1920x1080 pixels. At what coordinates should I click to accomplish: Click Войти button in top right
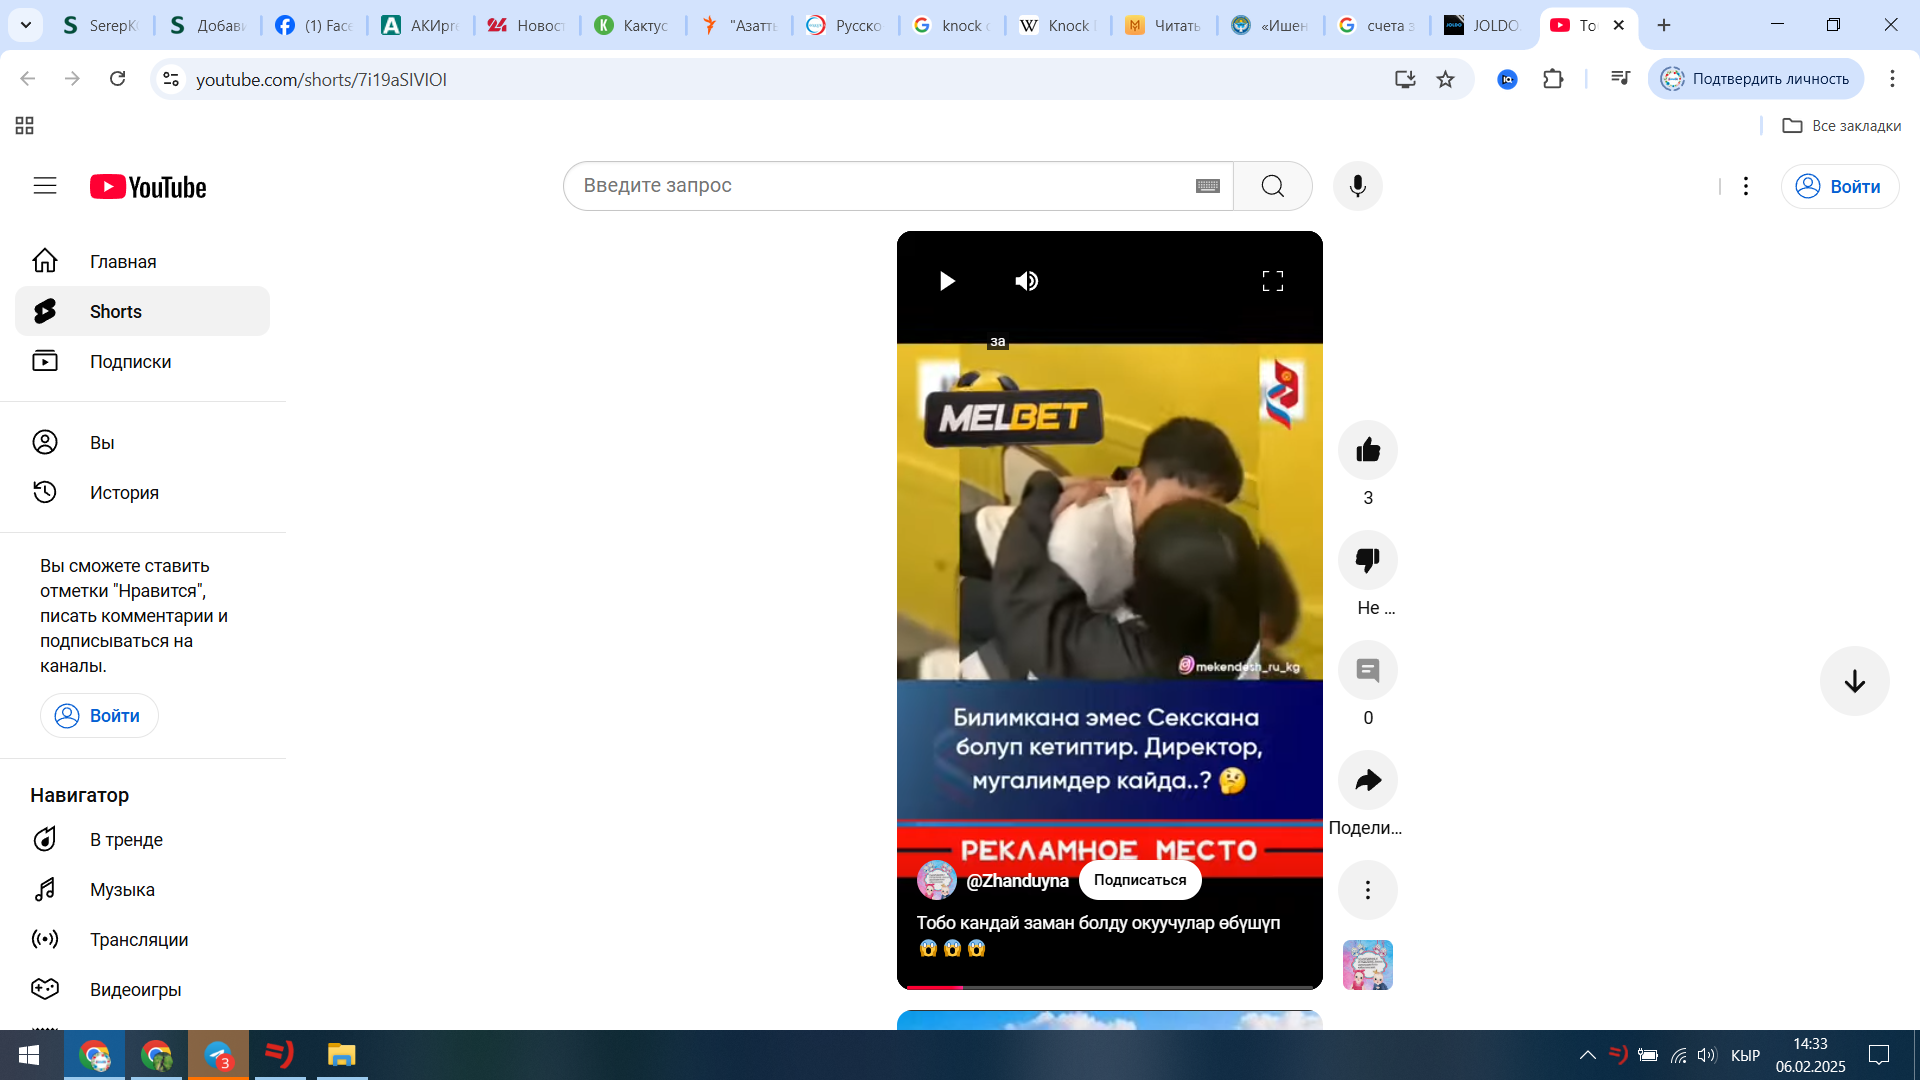click(x=1838, y=186)
